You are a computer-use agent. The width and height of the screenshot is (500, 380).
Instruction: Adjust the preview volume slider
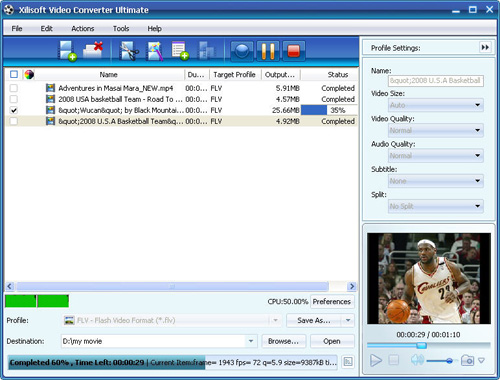(449, 360)
